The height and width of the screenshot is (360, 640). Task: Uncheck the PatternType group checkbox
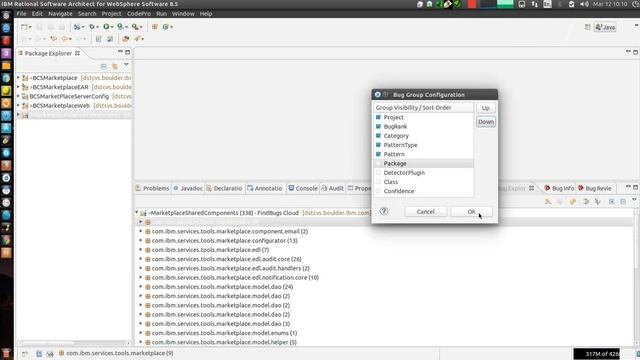pyautogui.click(x=378, y=145)
